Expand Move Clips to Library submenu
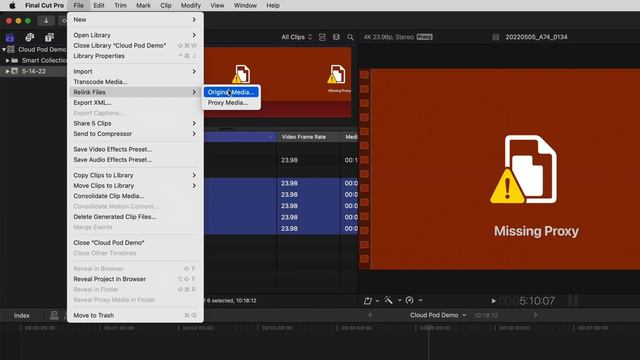 pos(135,186)
